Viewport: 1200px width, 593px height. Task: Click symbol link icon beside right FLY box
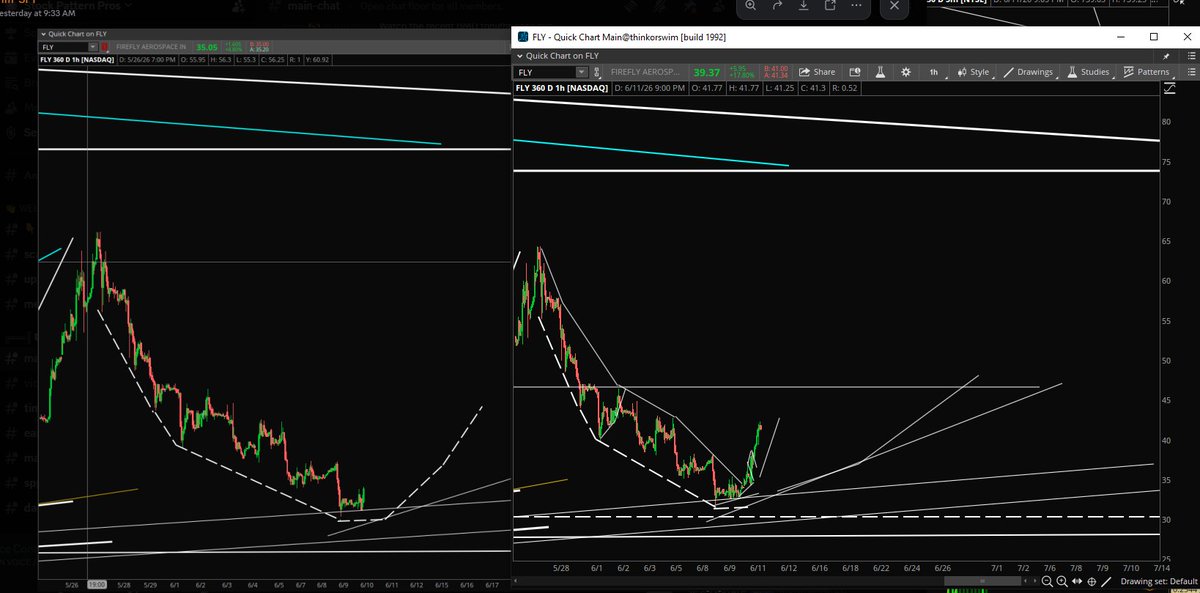[x=597, y=72]
